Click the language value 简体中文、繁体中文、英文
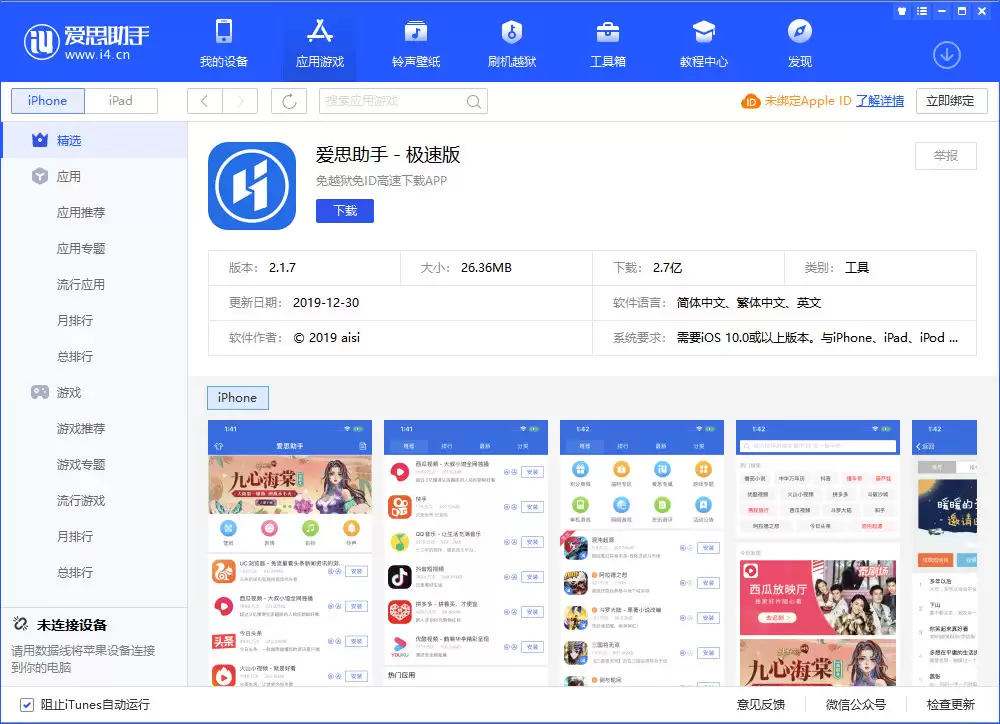This screenshot has height=724, width=1000. click(x=749, y=302)
